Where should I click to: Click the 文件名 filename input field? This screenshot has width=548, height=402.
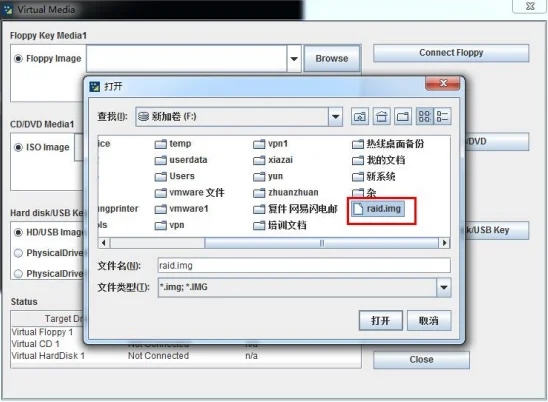[304, 265]
